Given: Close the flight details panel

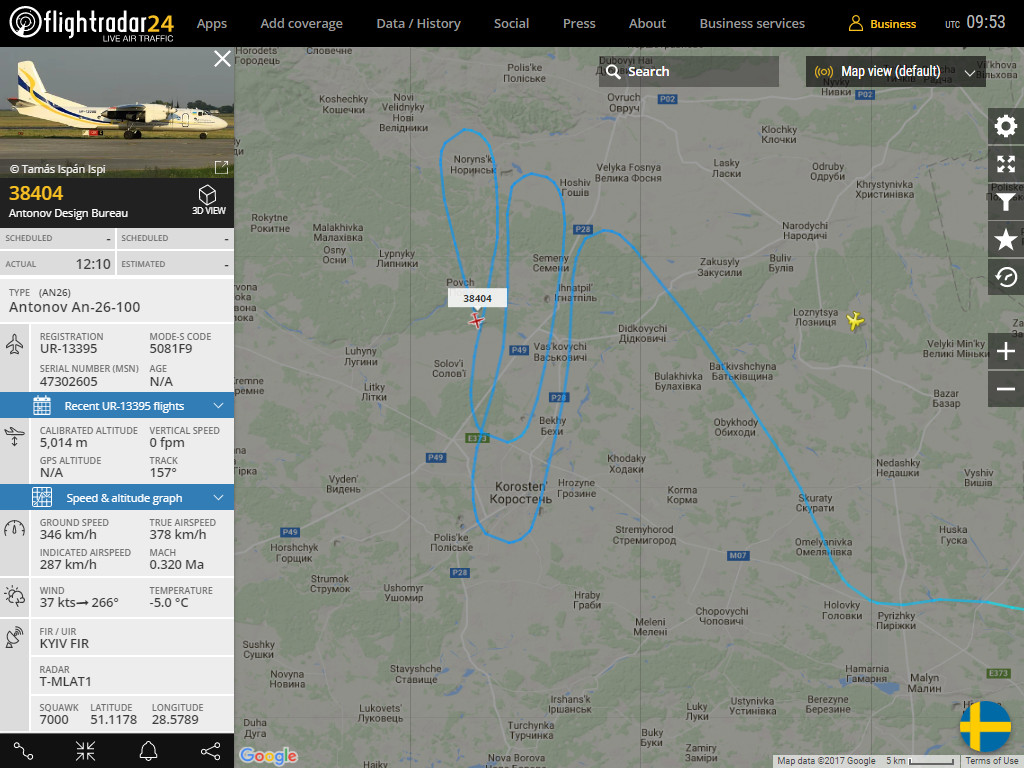Looking at the screenshot, I should pyautogui.click(x=222, y=59).
